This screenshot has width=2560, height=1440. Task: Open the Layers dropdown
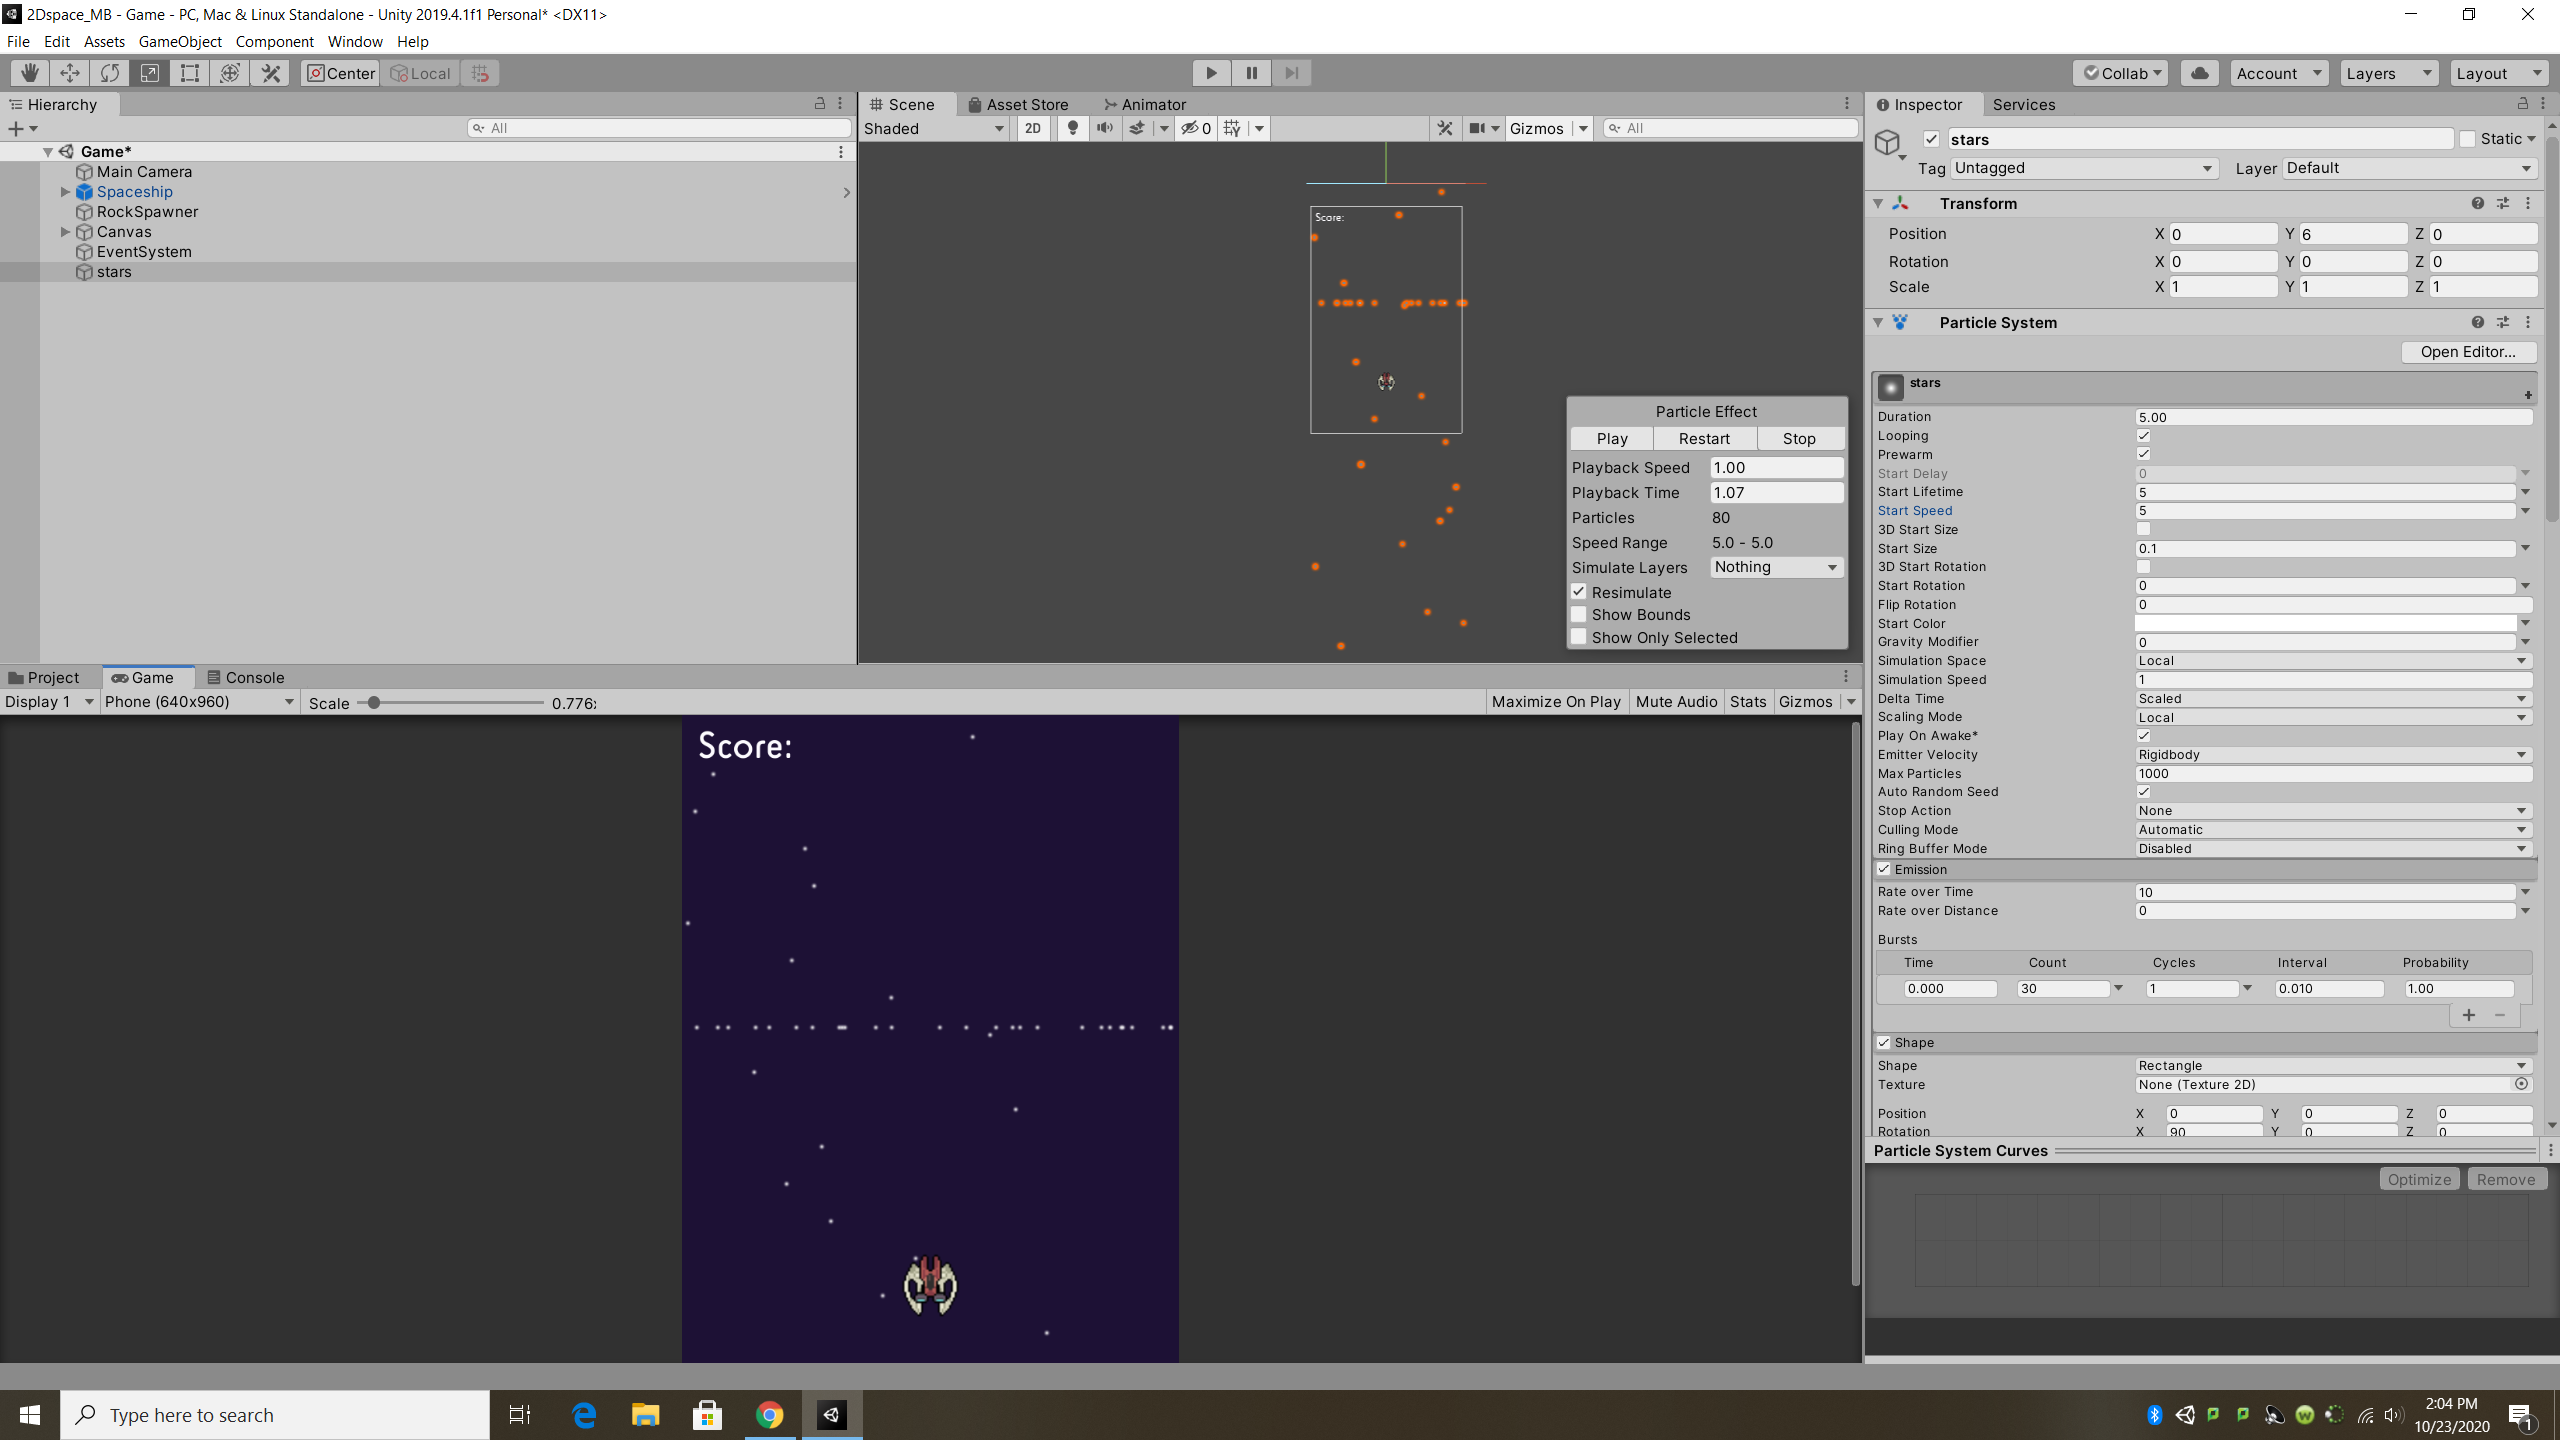[2387, 73]
